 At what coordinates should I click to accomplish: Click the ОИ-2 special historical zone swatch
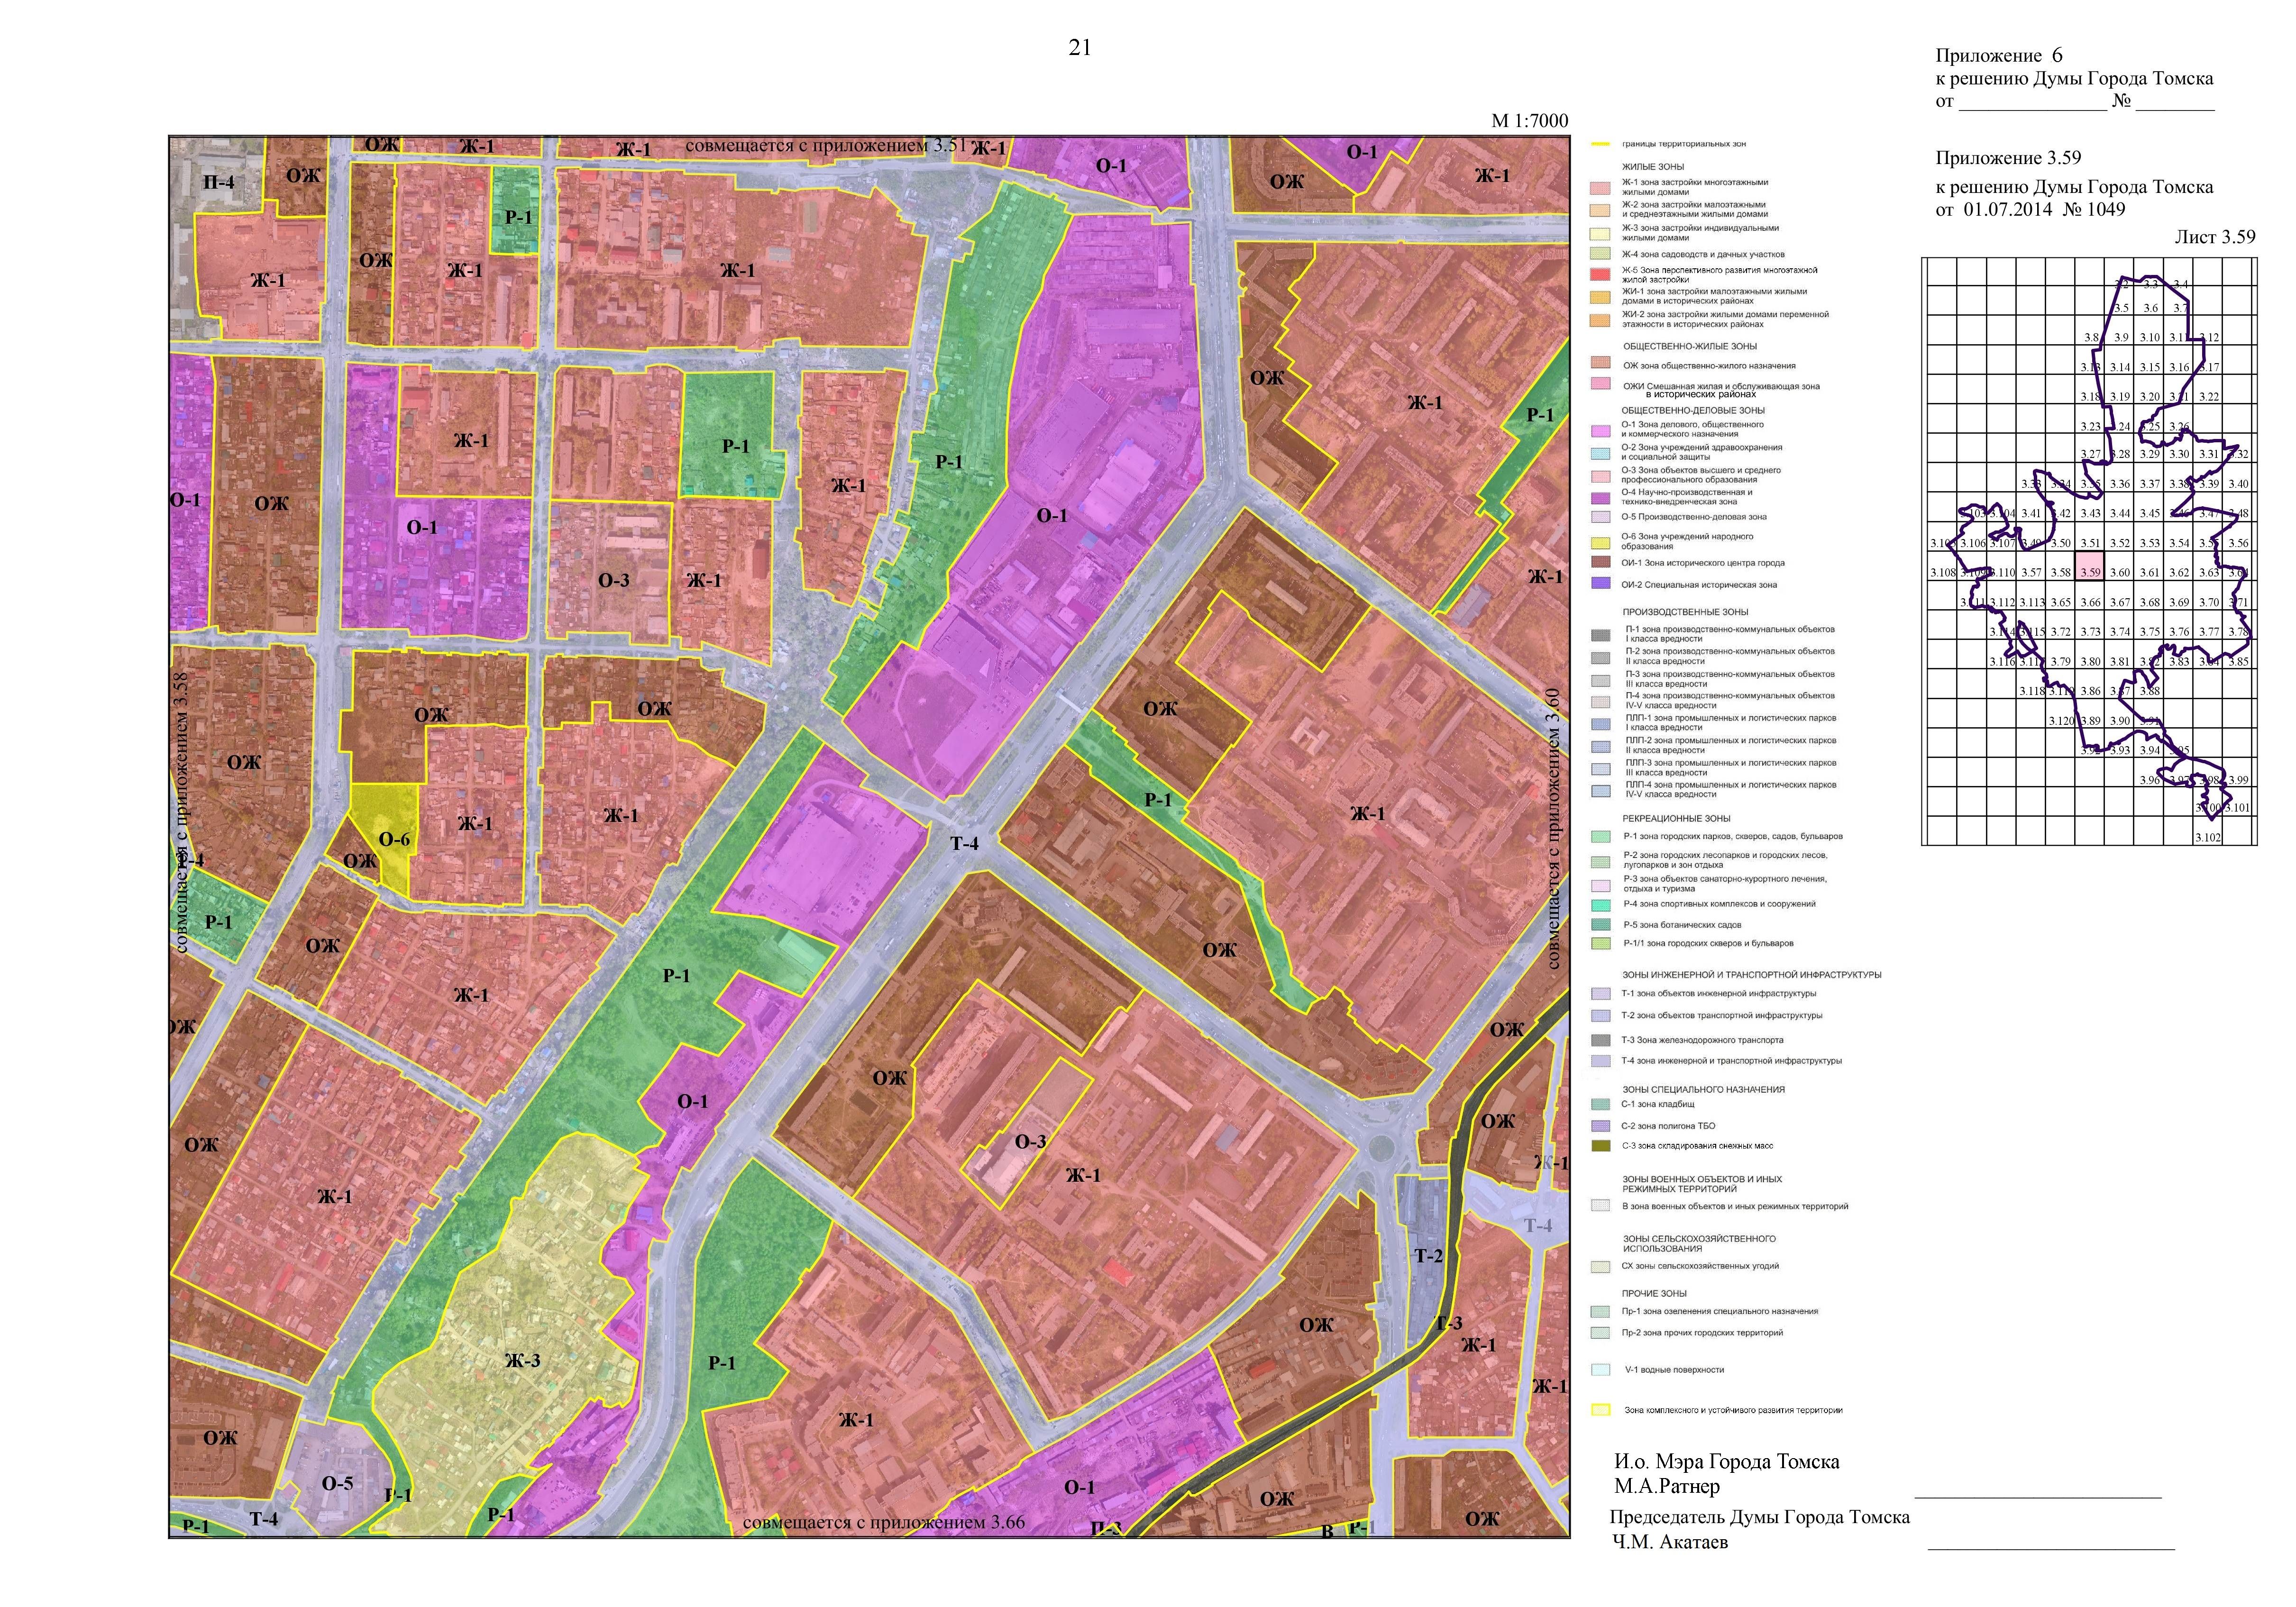(1600, 583)
